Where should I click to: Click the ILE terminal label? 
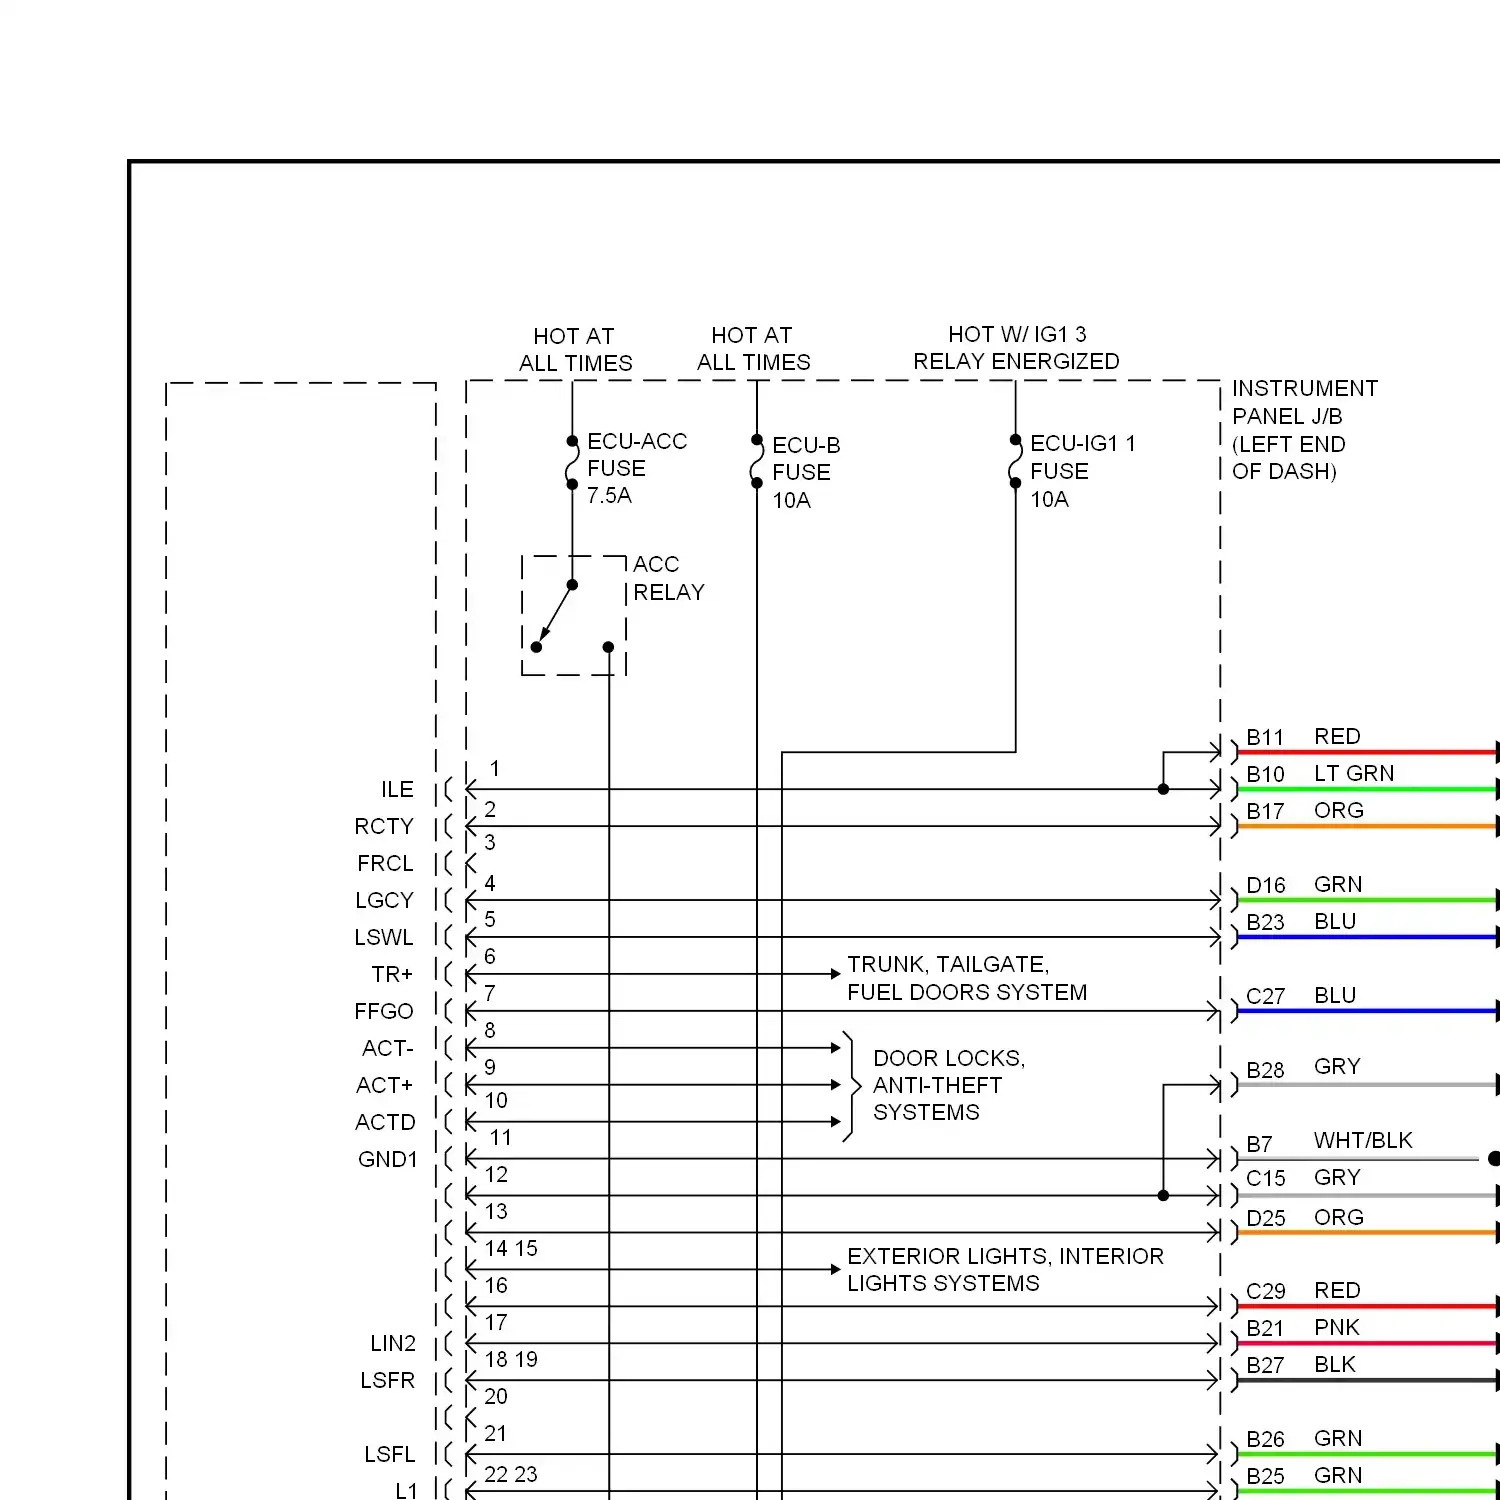tap(397, 790)
